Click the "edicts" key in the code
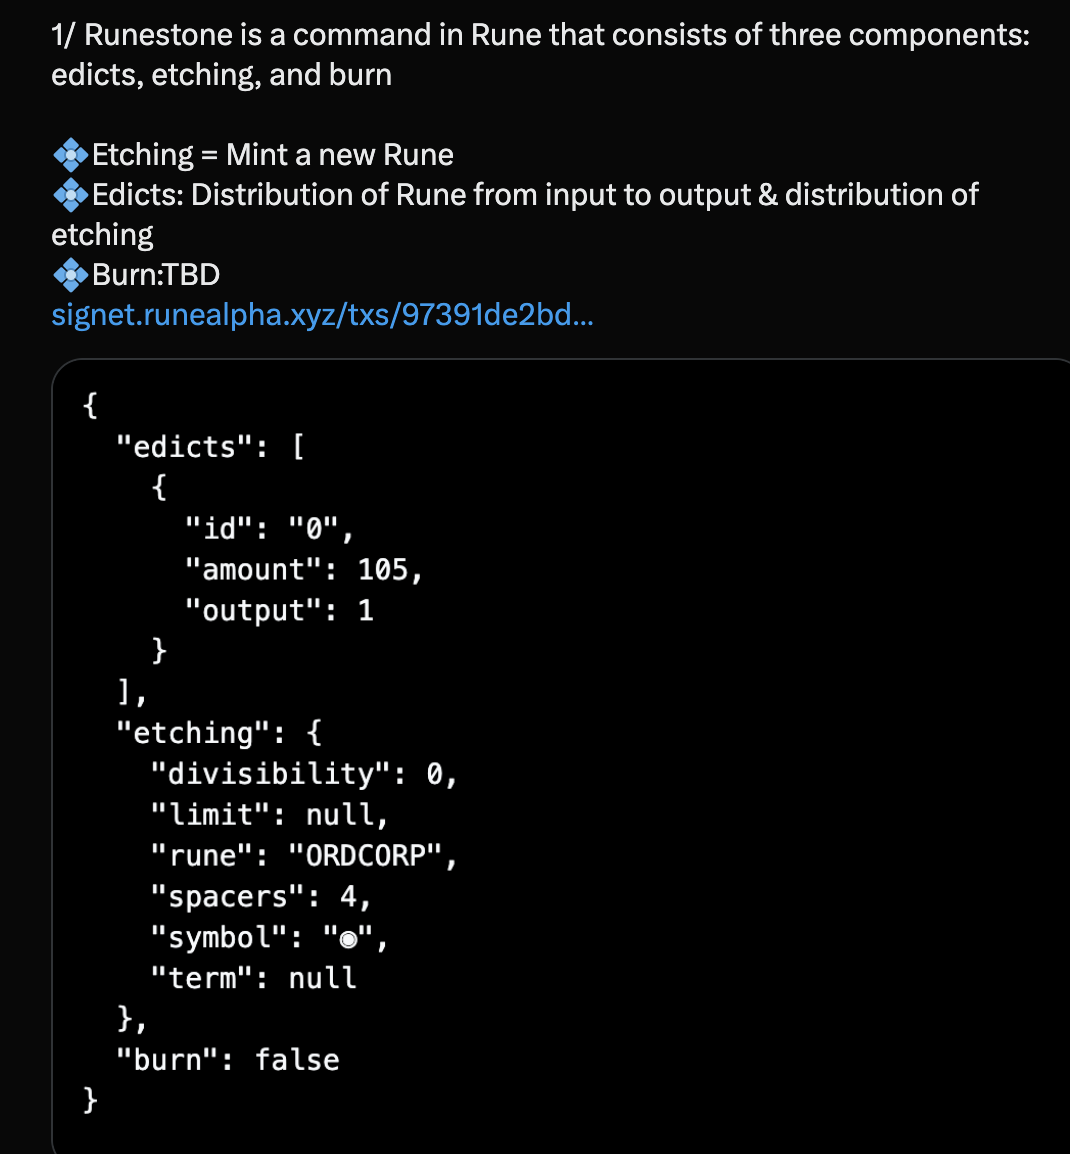This screenshot has width=1070, height=1154. 190,447
